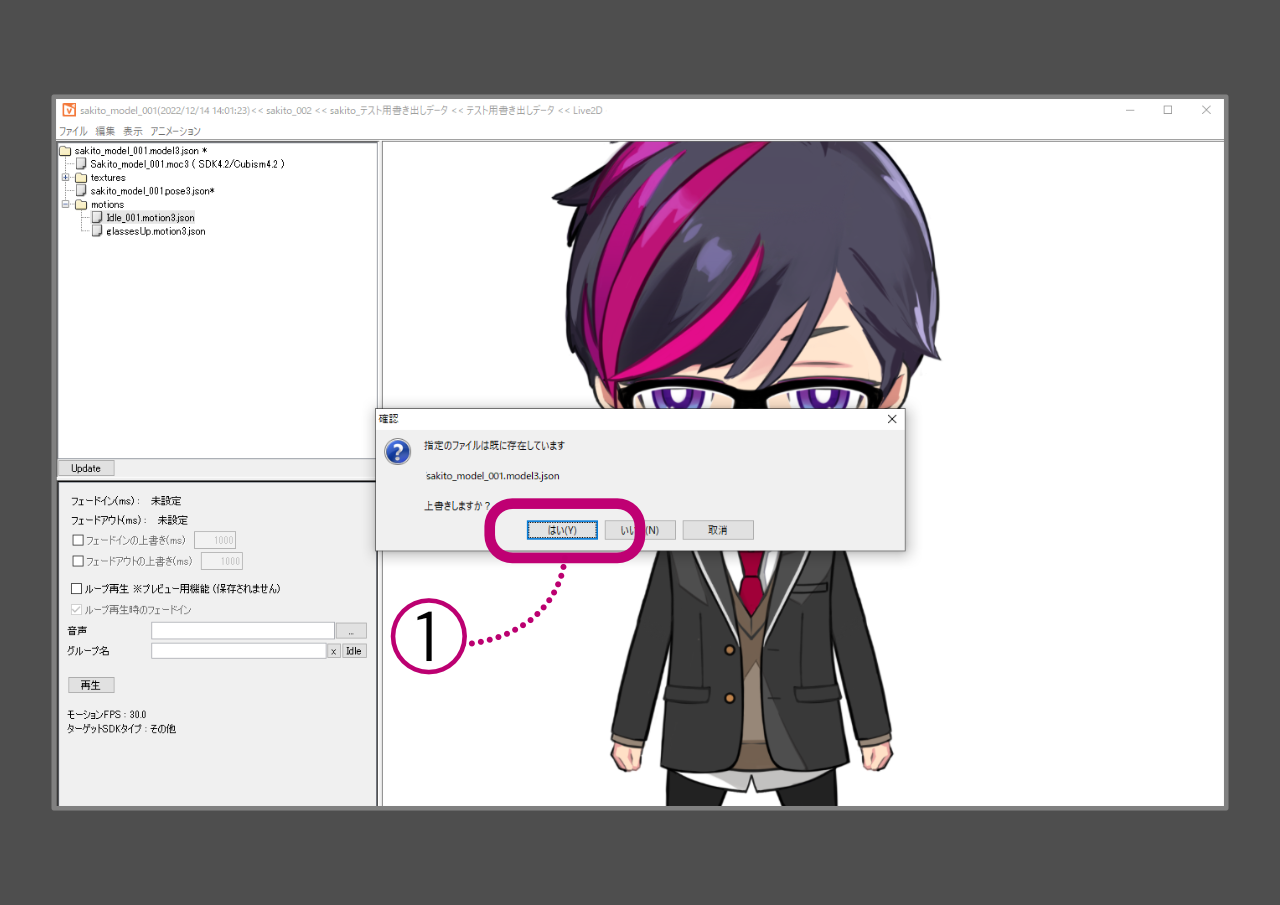Click the Live2D Viewer app icon in title bar
The width and height of the screenshot is (1280, 905).
tap(69, 110)
